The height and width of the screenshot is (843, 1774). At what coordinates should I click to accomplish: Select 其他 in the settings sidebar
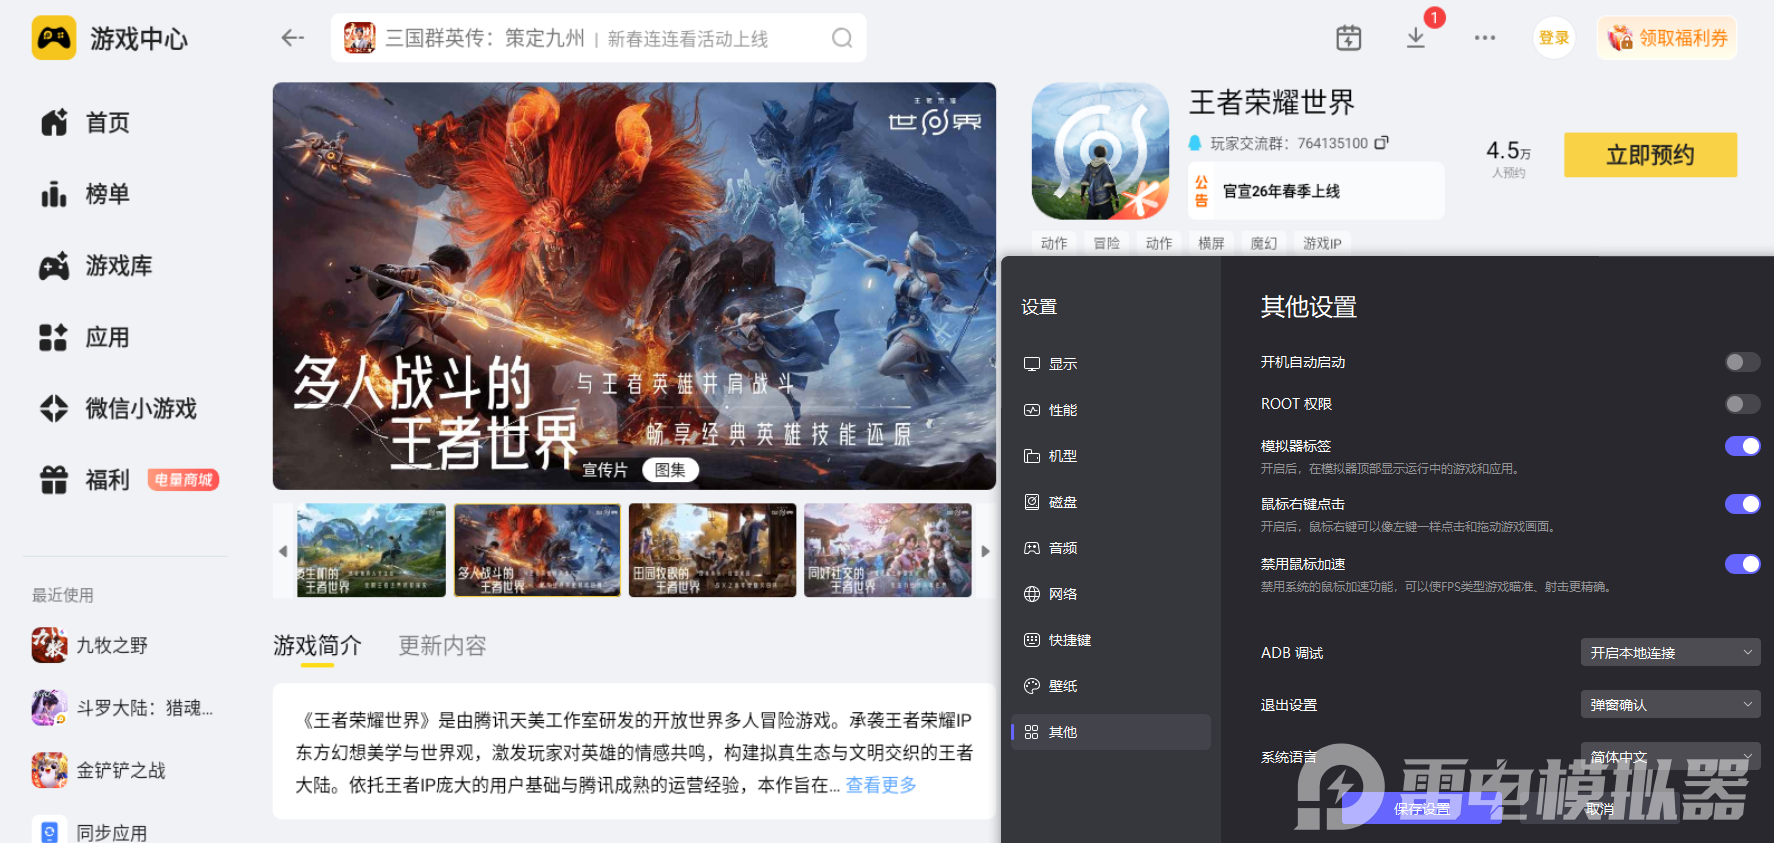(1111, 732)
